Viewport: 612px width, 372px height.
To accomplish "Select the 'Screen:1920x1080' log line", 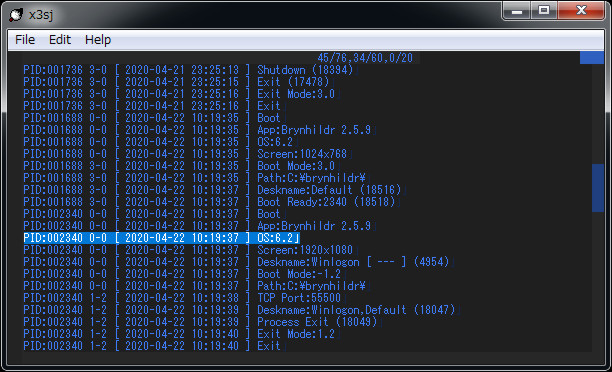I will [x=188, y=250].
